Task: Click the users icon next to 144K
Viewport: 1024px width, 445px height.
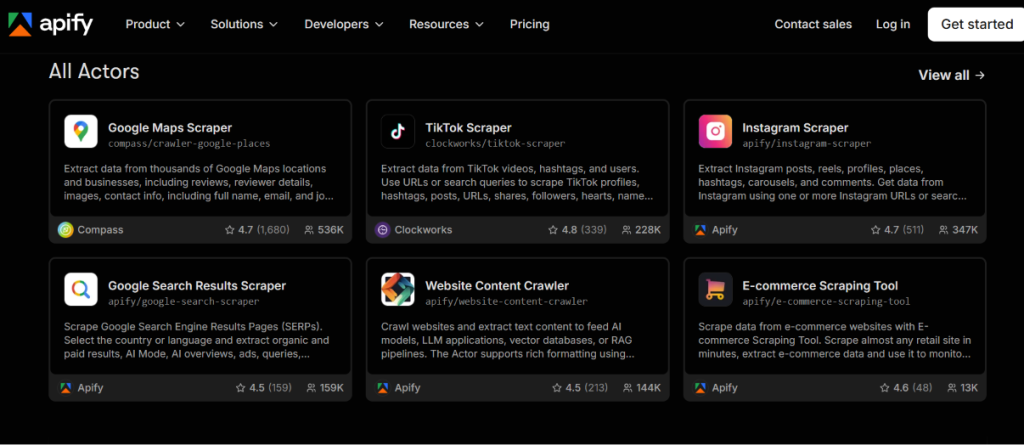Action: click(628, 388)
